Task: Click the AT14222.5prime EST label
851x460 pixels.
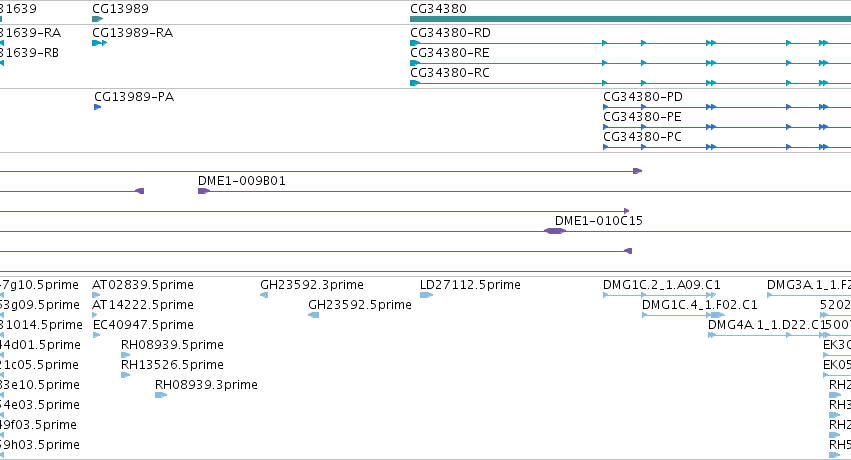Action: [x=143, y=305]
